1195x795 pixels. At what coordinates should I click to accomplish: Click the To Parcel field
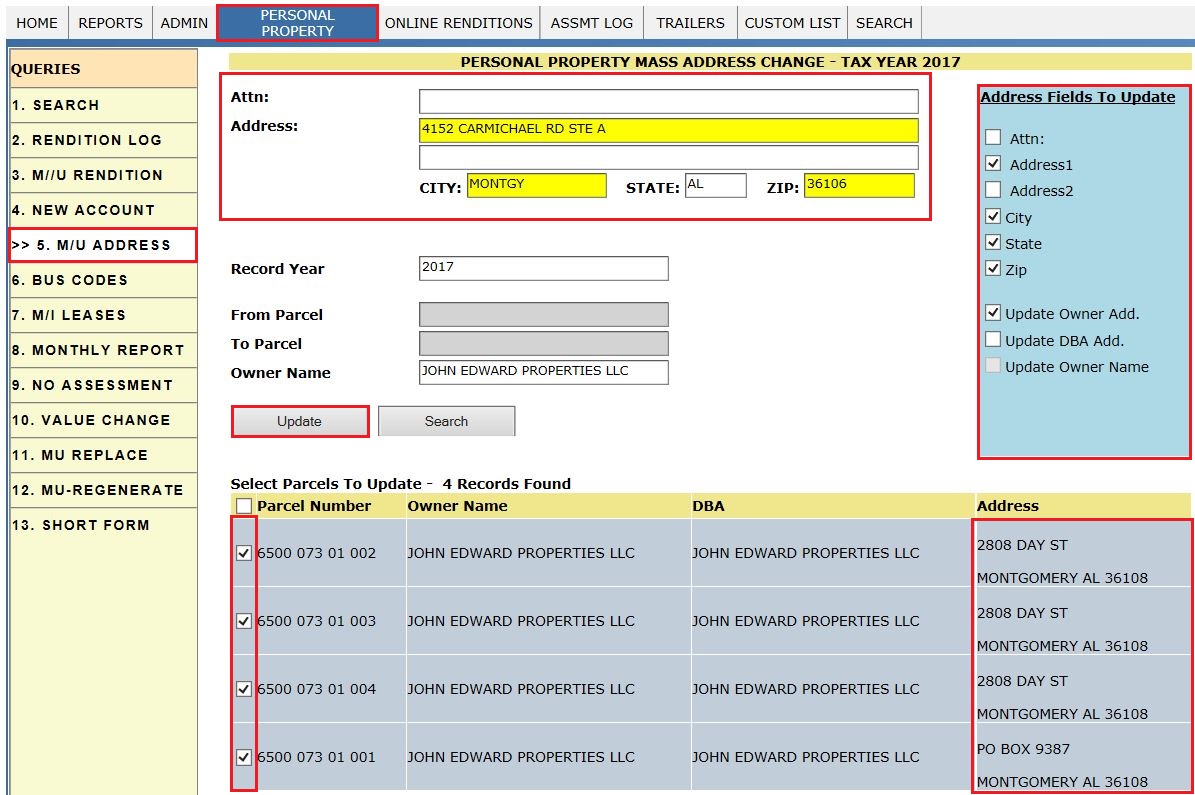pyautogui.click(x=543, y=343)
